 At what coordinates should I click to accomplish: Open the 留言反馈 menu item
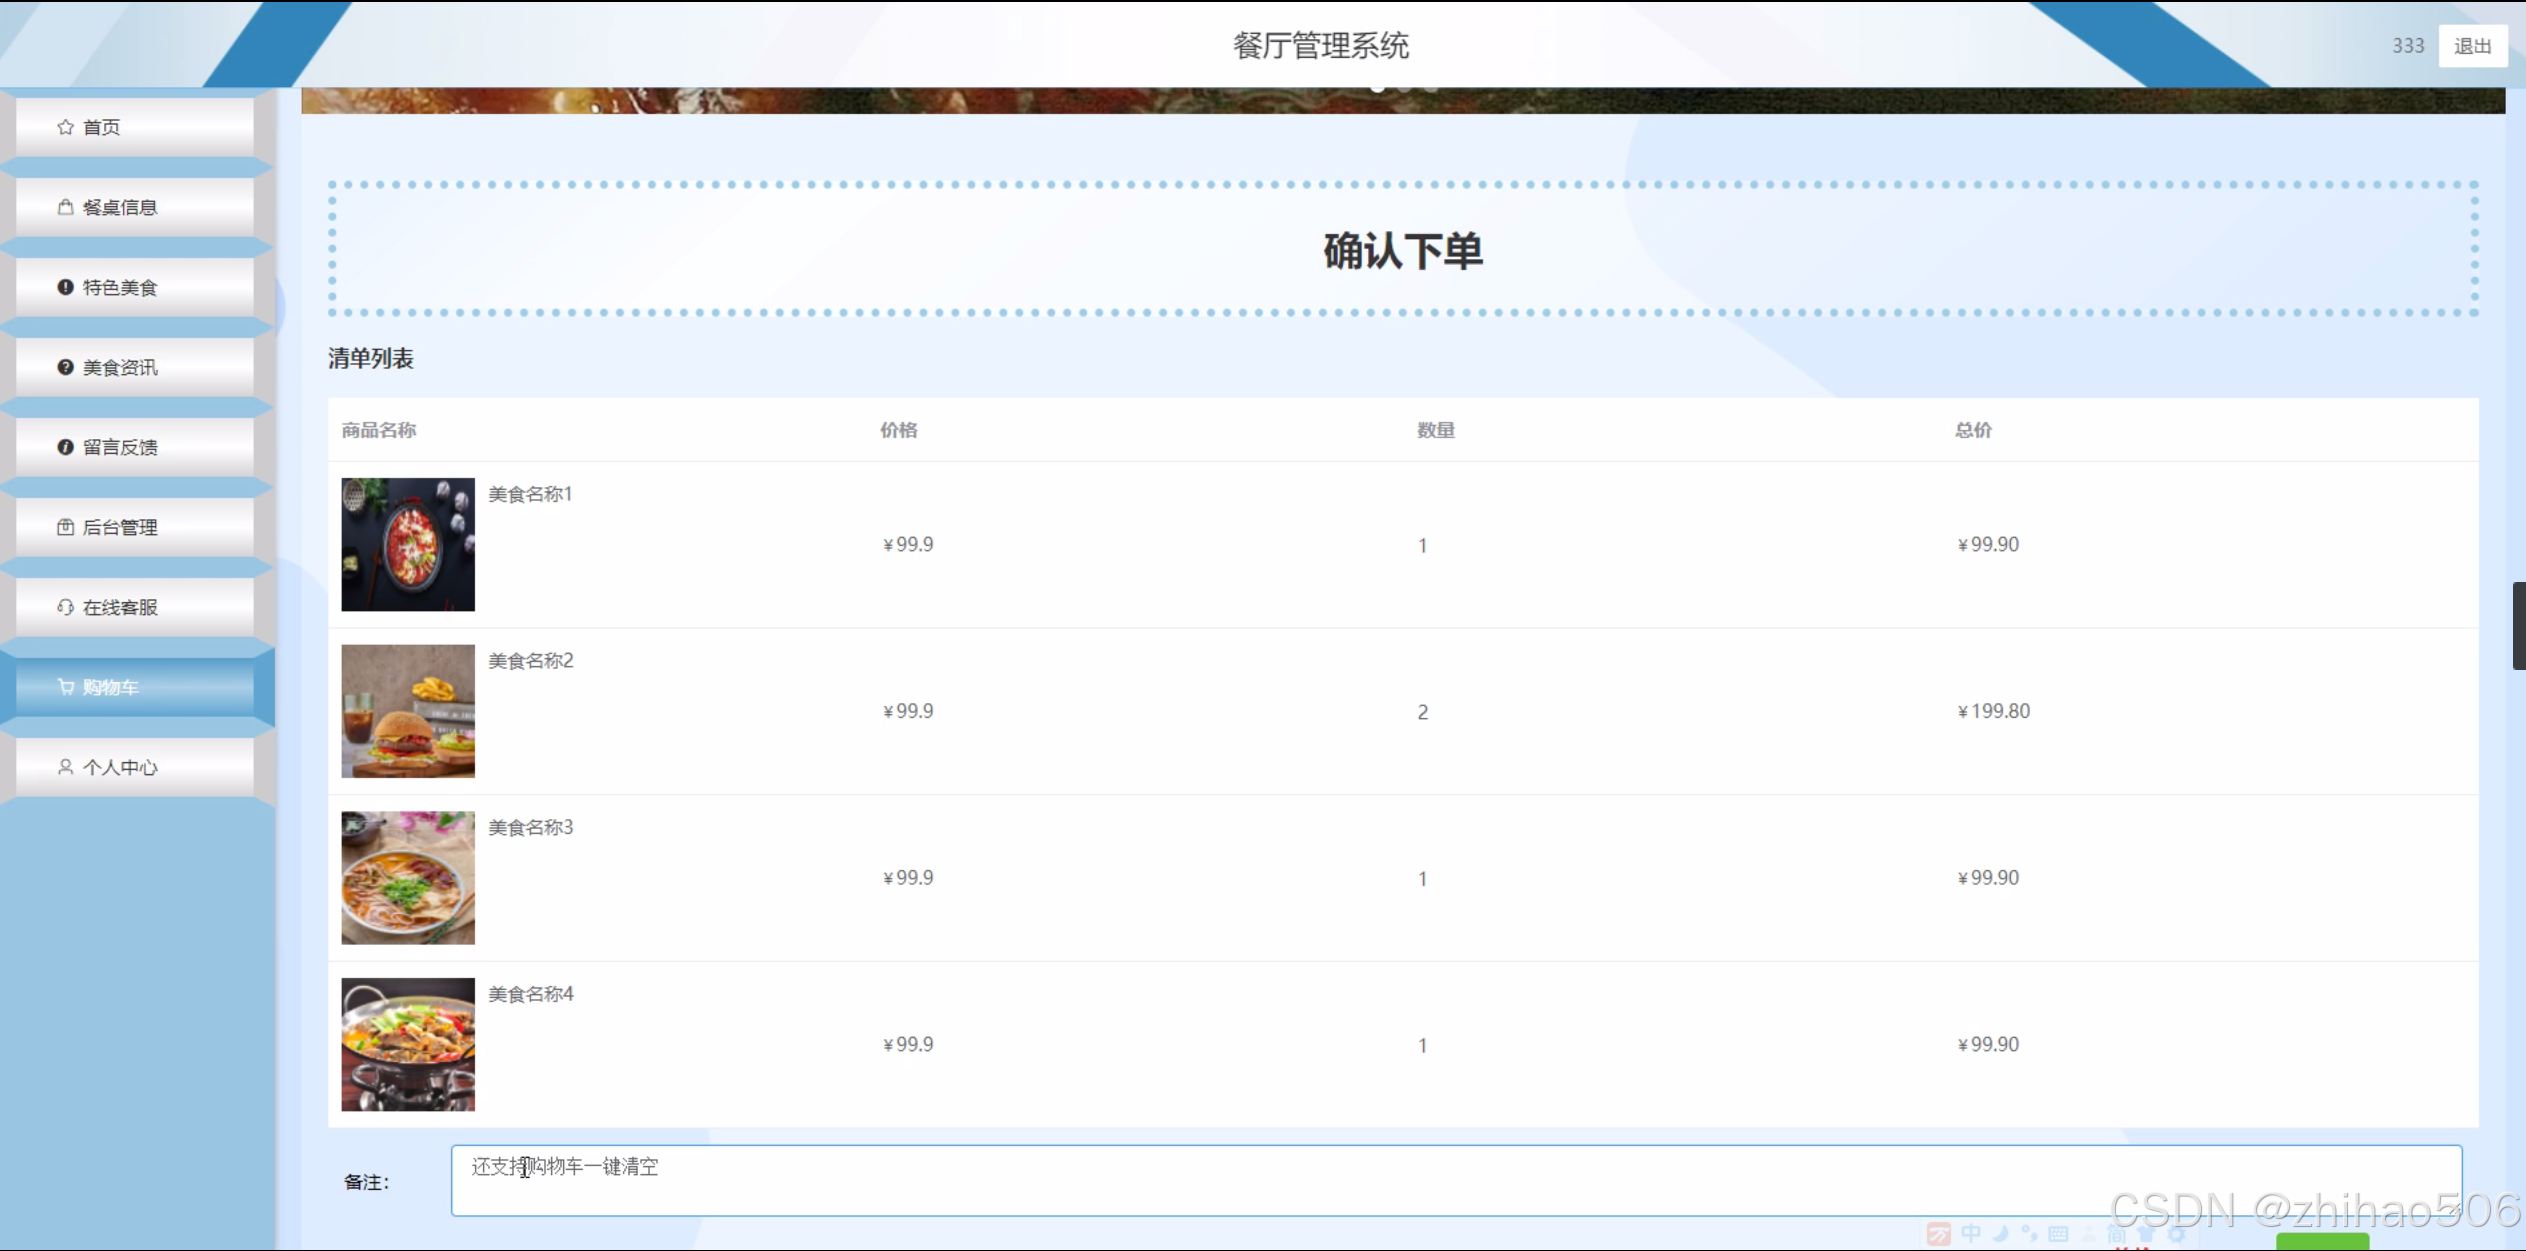[x=135, y=447]
